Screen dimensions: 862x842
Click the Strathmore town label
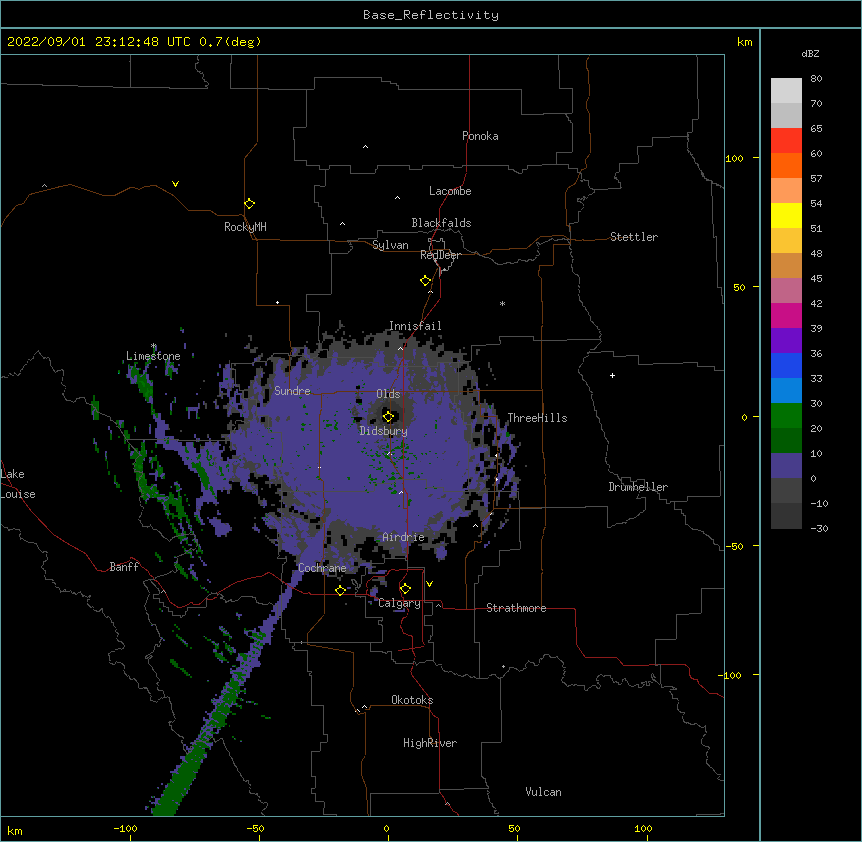click(516, 608)
